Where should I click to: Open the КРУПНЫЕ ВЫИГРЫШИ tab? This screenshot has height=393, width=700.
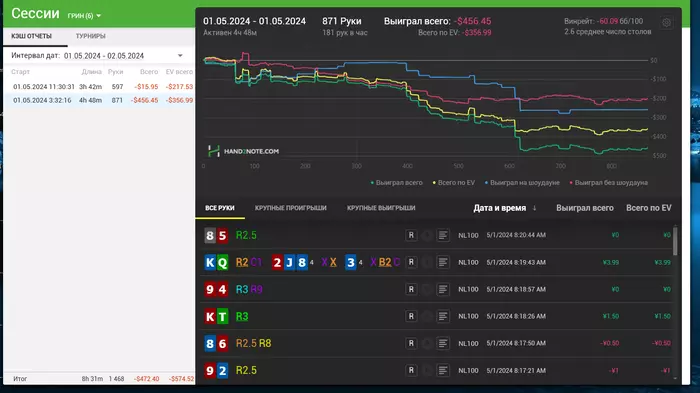pyautogui.click(x=381, y=208)
